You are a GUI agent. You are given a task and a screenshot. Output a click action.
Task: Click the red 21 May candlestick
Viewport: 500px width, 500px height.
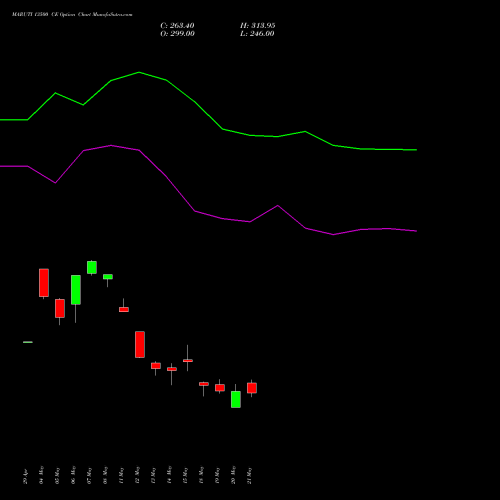(x=252, y=388)
